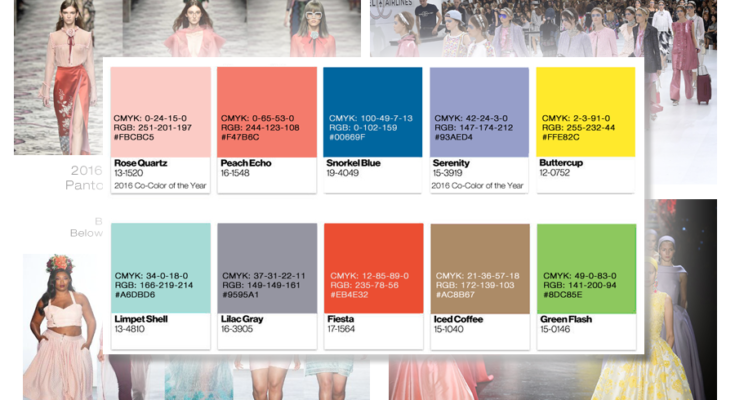
Task: Click hex value #FFE82C
Action: tap(560, 137)
